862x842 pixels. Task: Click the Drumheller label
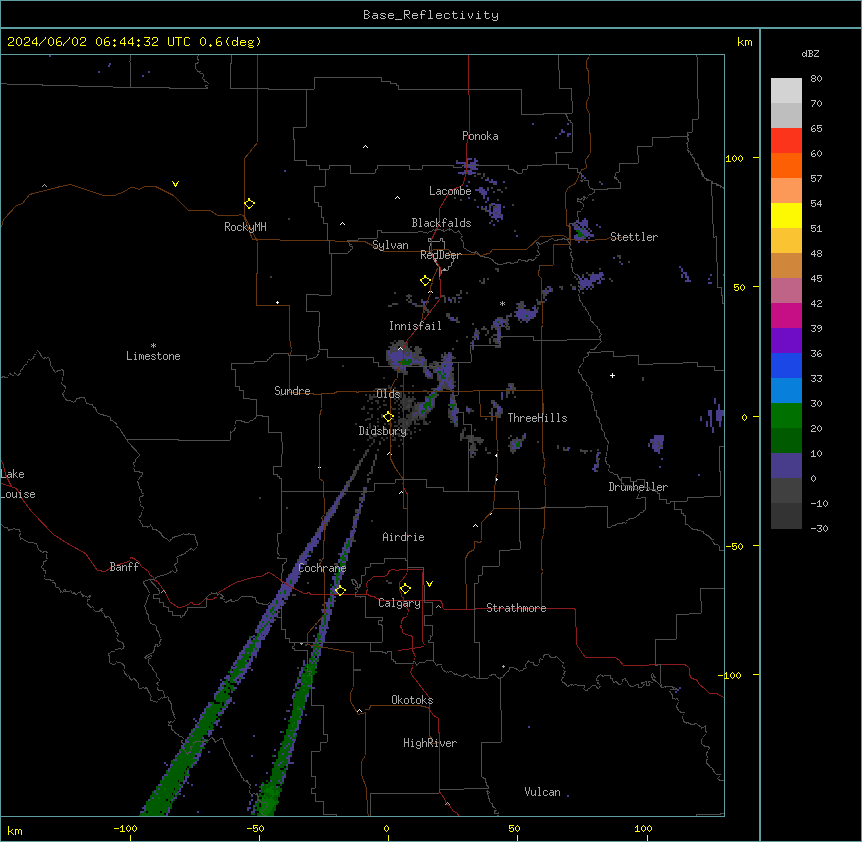point(638,487)
